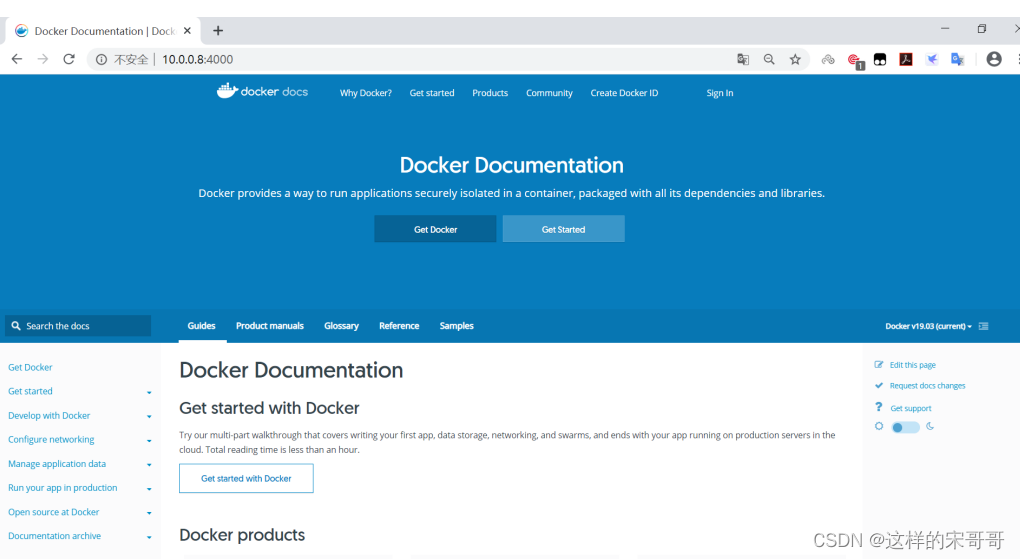Click the Get started with Docker button
The height and width of the screenshot is (559, 1020).
pos(246,478)
